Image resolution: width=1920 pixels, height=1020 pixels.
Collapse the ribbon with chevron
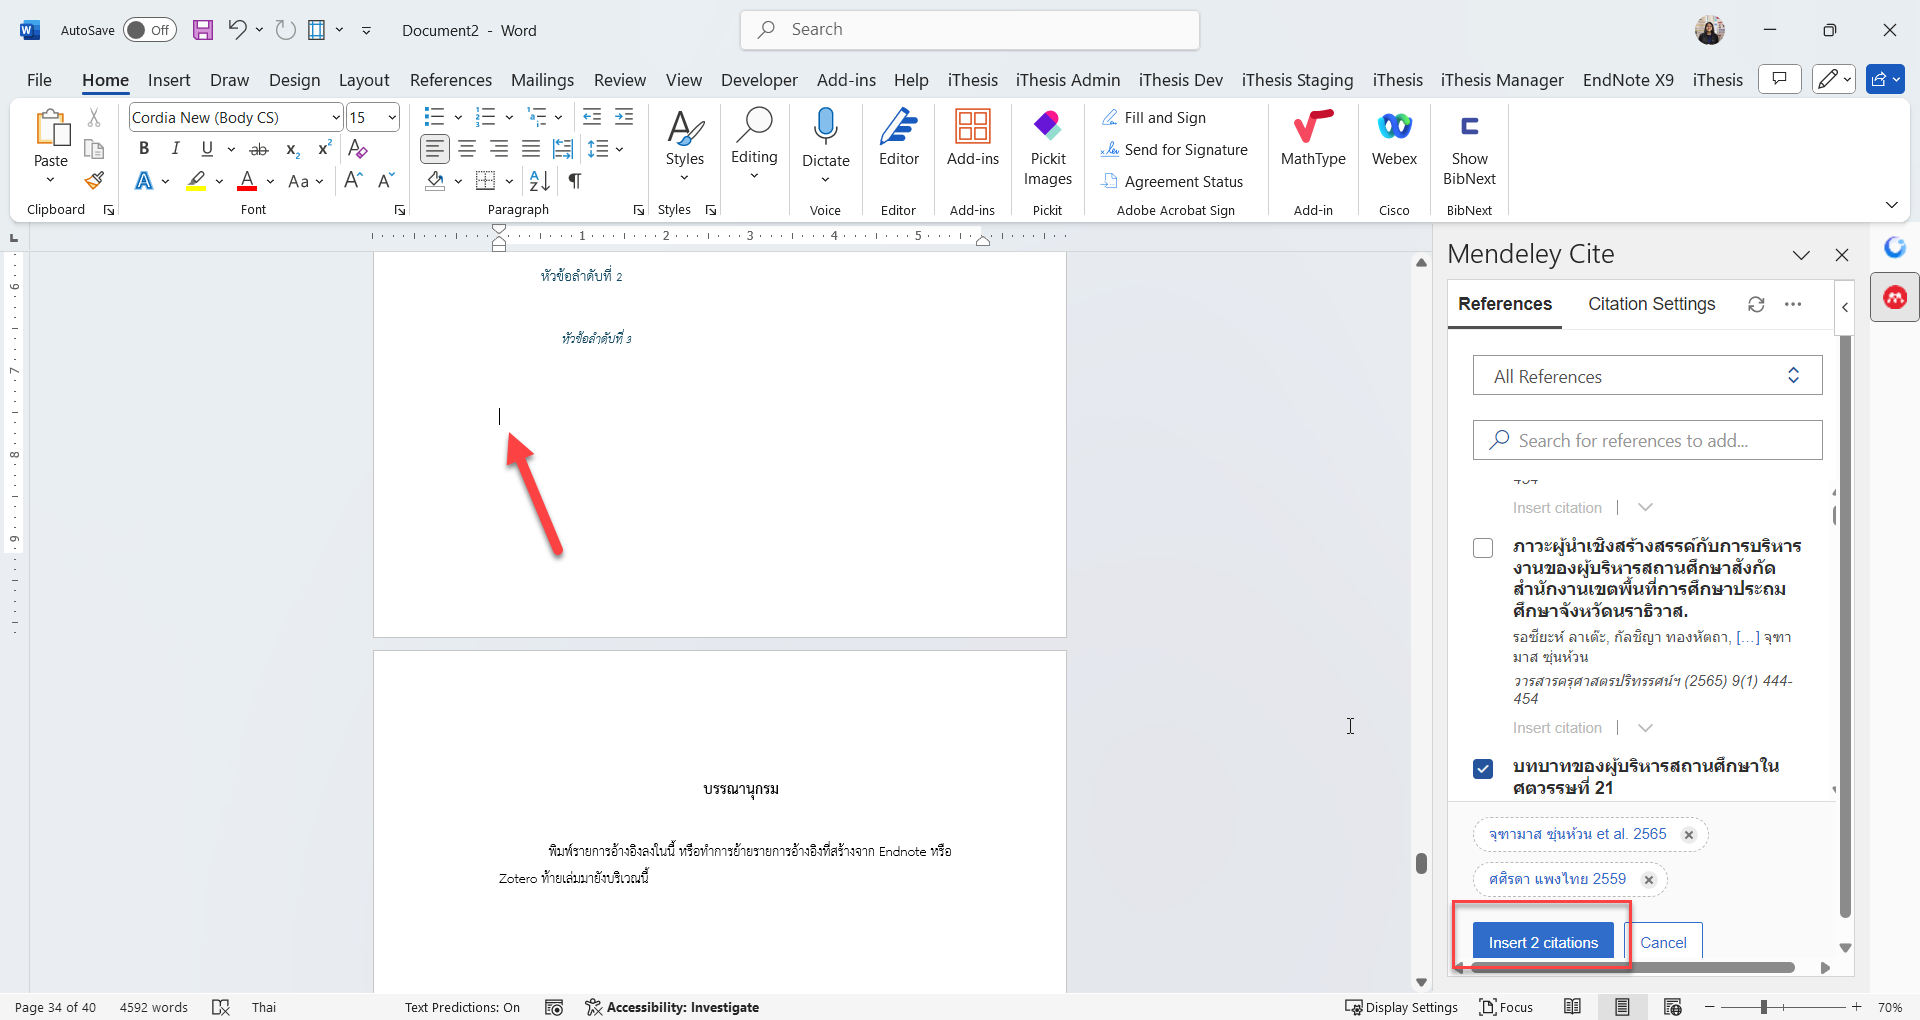1891,205
